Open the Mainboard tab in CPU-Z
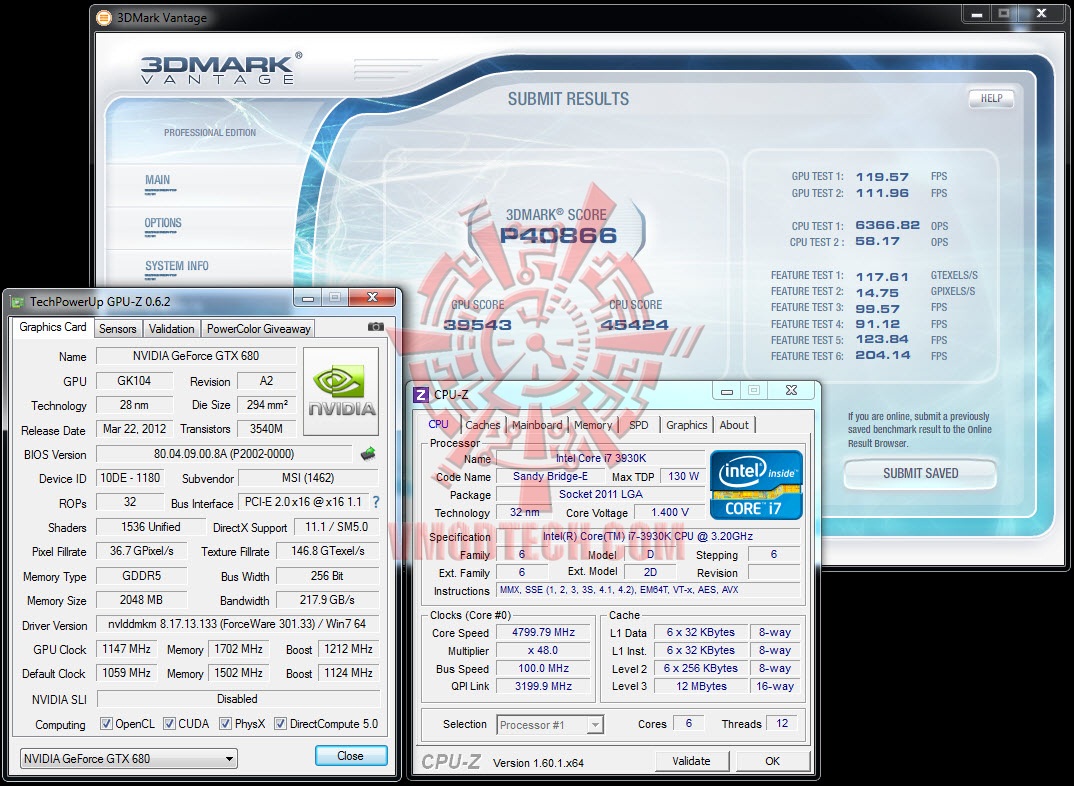Image resolution: width=1074 pixels, height=786 pixels. coord(537,425)
